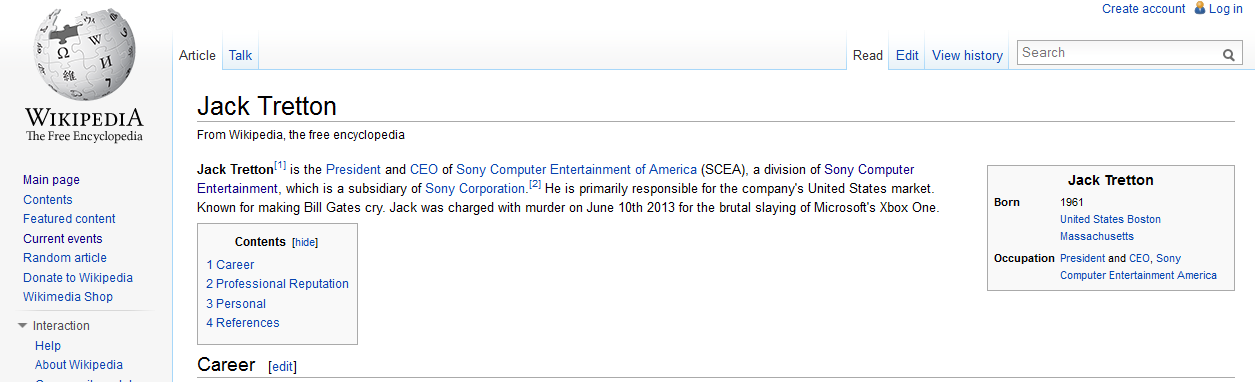Hide the Contents table

click(305, 242)
